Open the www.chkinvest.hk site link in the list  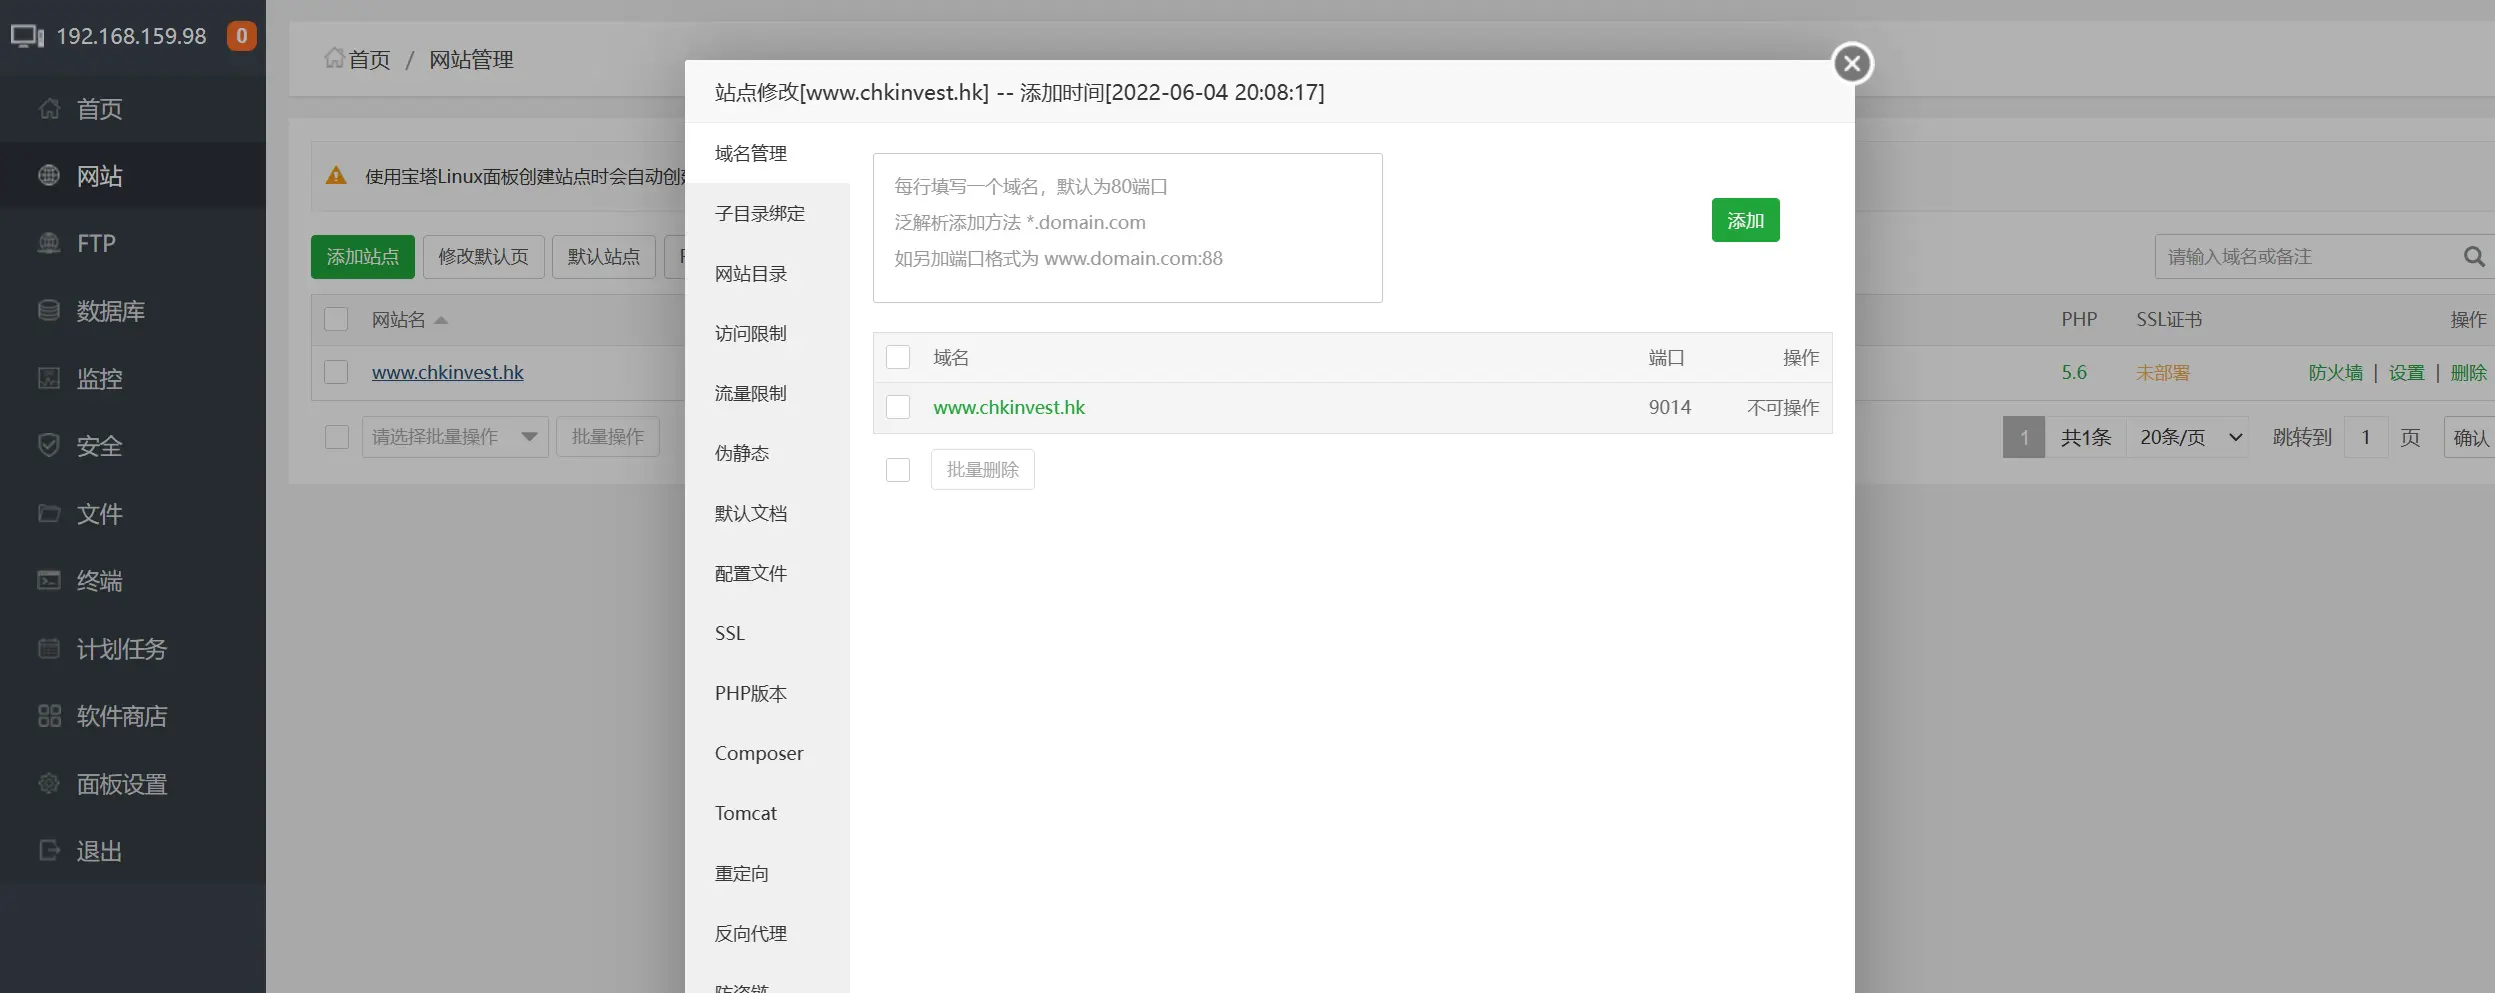(448, 372)
